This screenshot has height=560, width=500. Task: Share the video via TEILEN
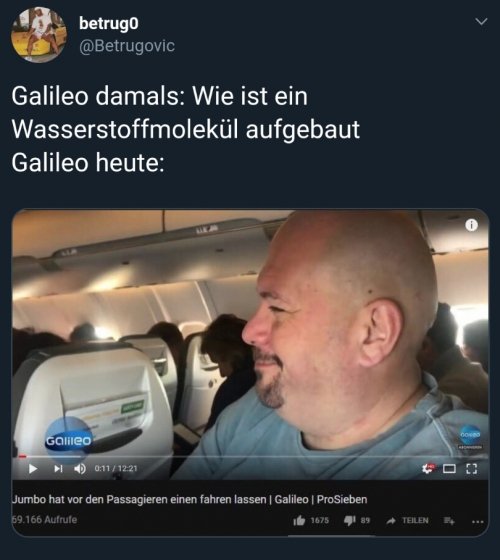[x=408, y=521]
